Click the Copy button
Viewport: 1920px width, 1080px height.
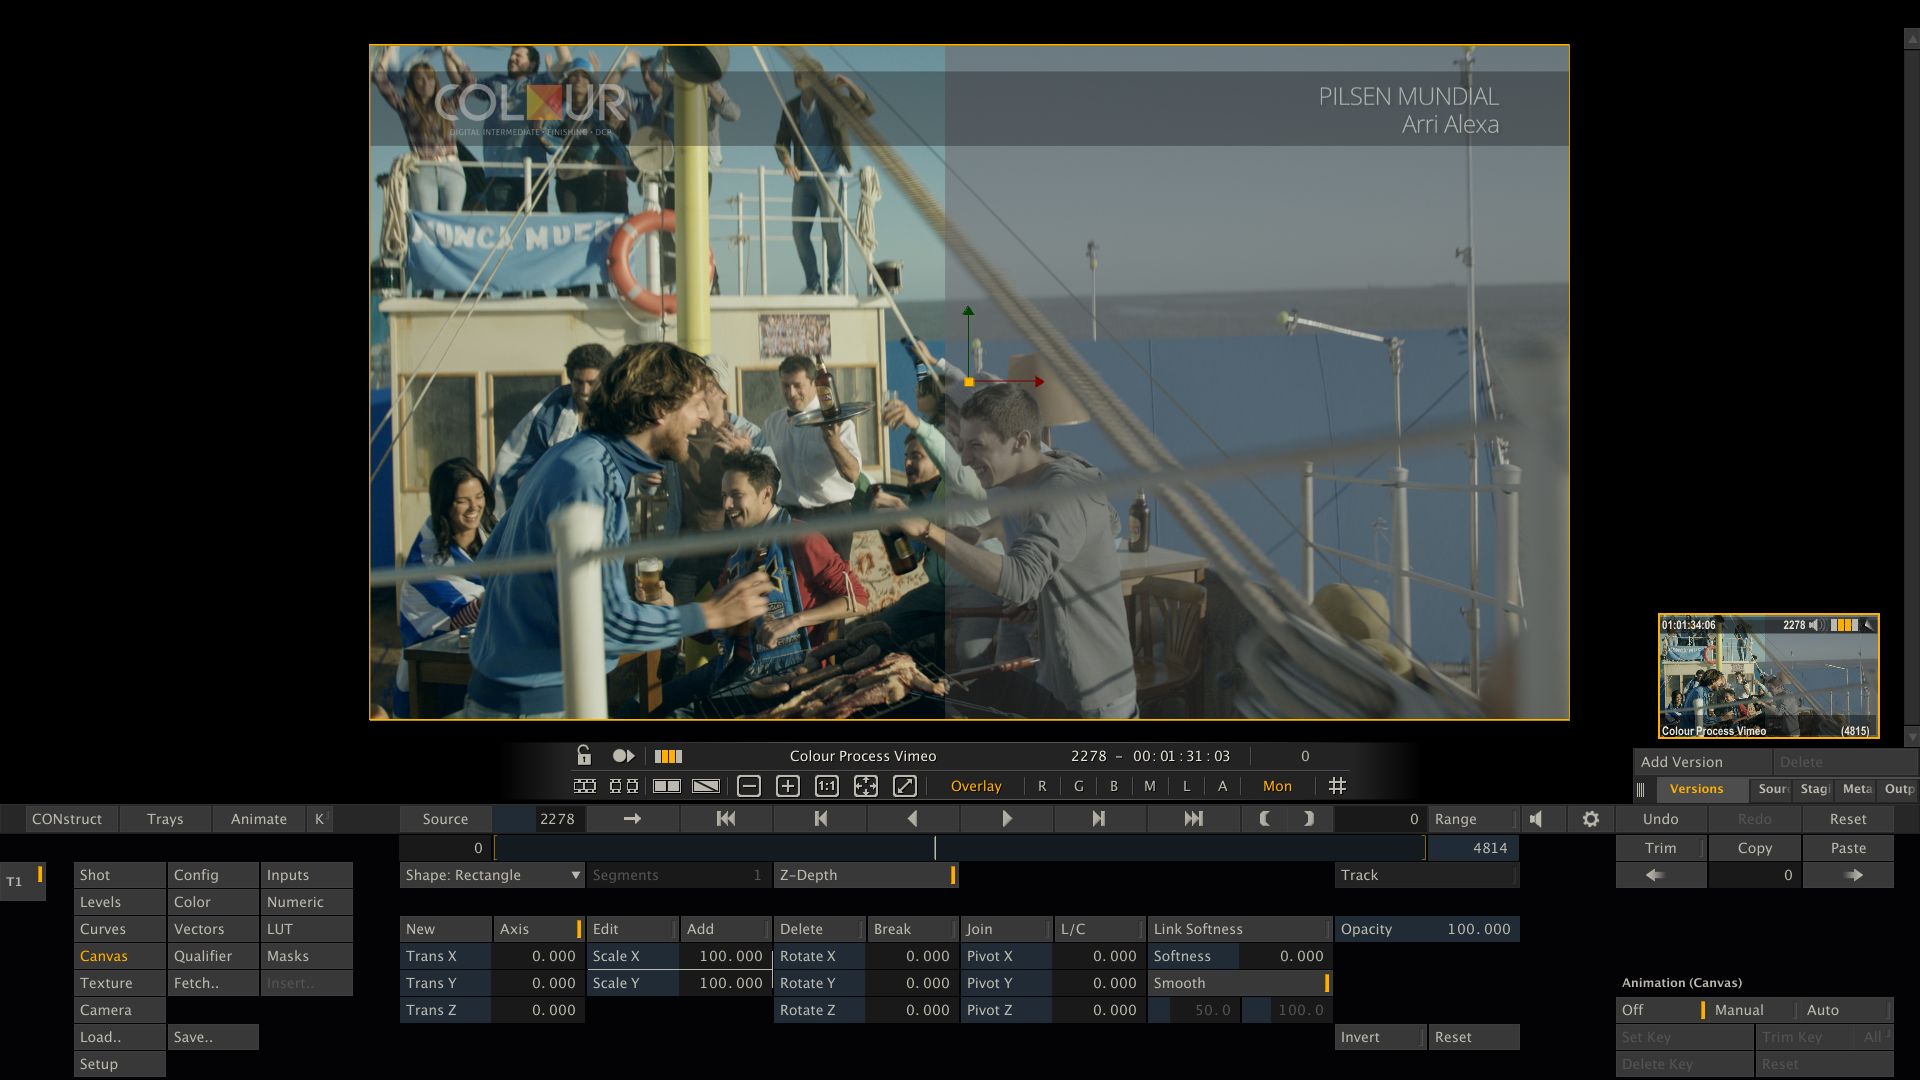(x=1754, y=848)
